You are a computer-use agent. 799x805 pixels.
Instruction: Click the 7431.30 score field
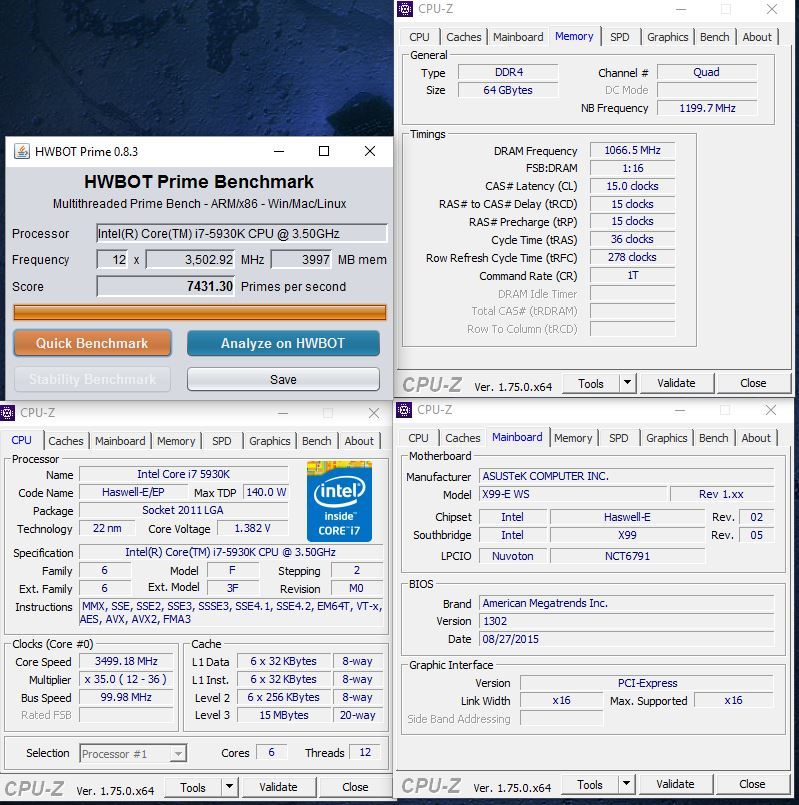click(x=165, y=286)
